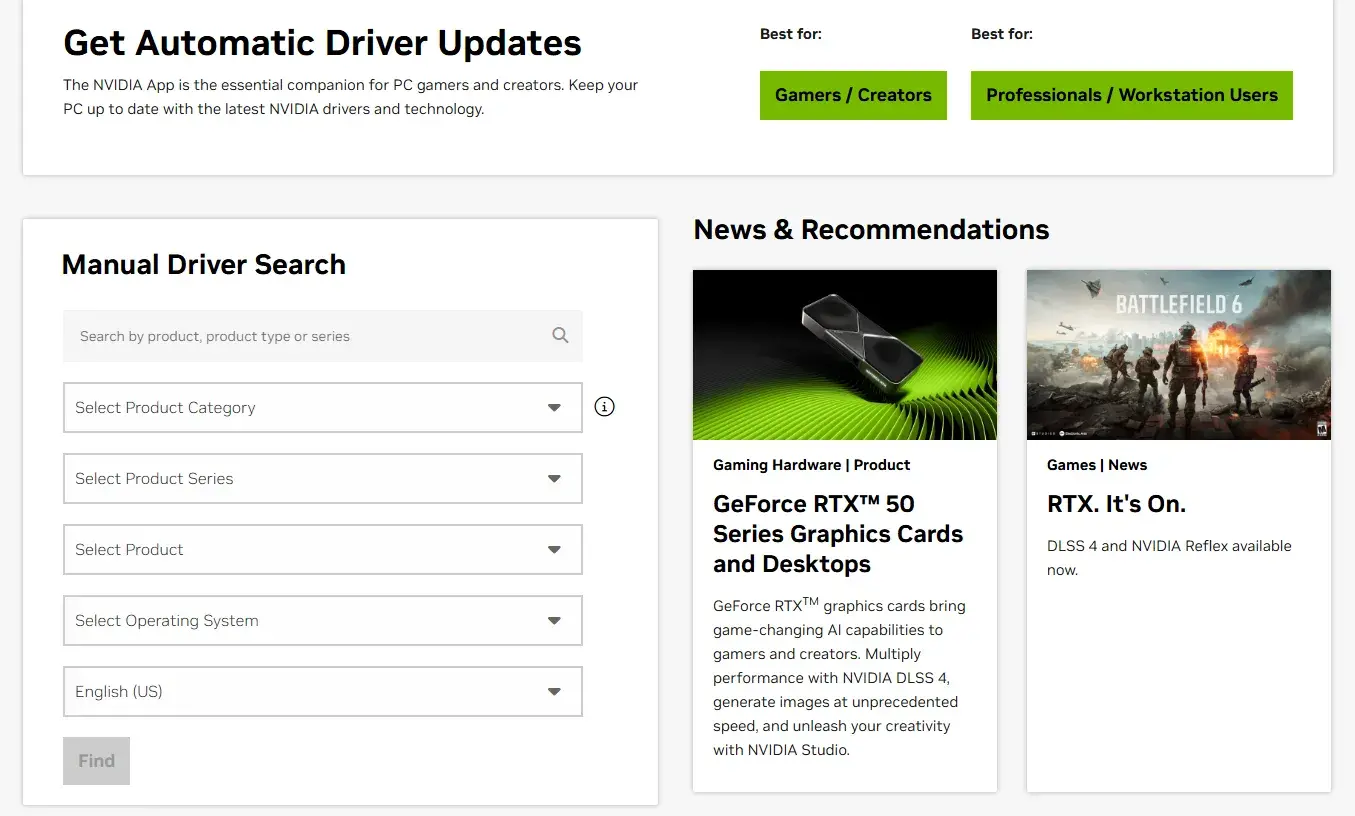Click the chevron on the Select Product field
Screen dimensions: 1355x816
(554, 549)
